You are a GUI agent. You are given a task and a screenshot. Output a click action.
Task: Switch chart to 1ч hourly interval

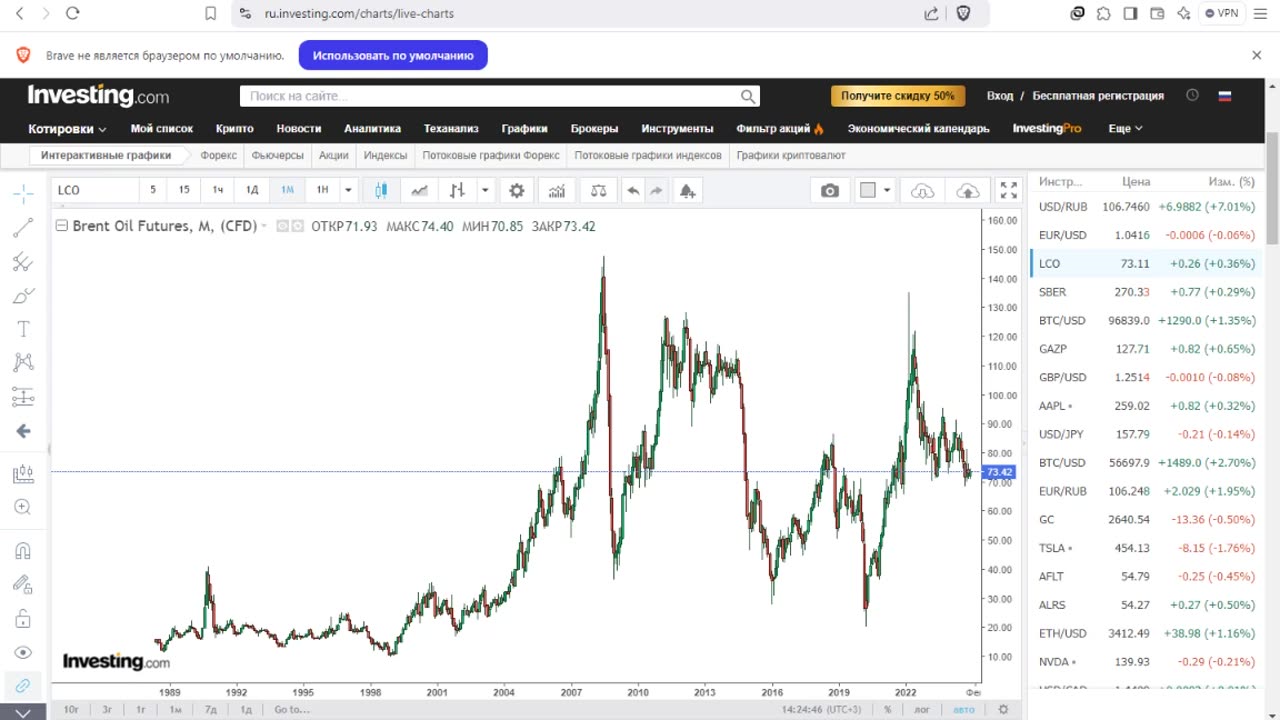pos(218,190)
